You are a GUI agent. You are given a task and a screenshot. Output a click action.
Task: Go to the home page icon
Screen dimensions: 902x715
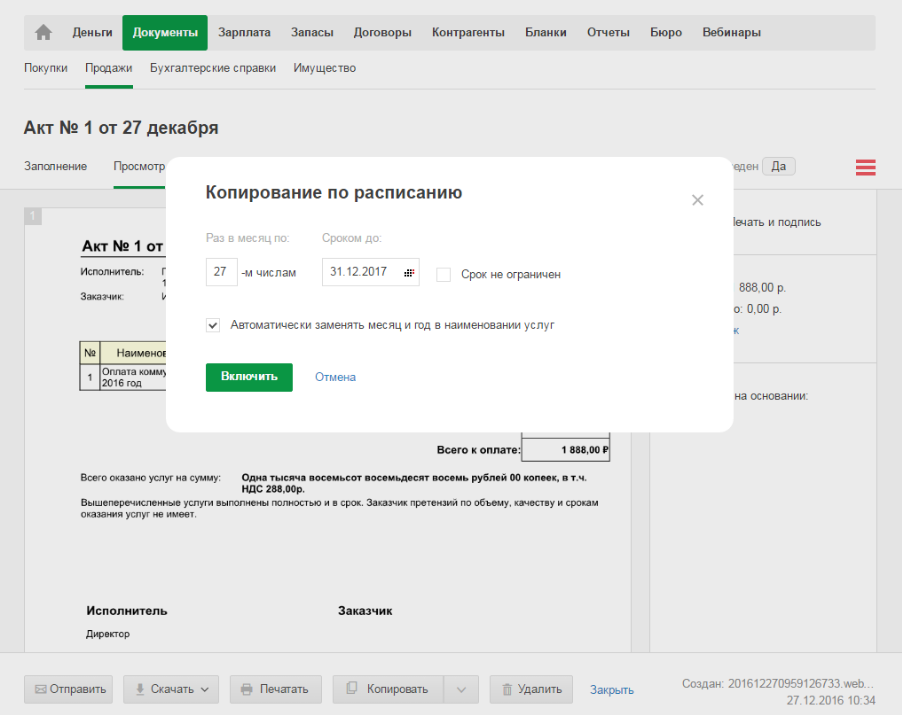coord(43,32)
